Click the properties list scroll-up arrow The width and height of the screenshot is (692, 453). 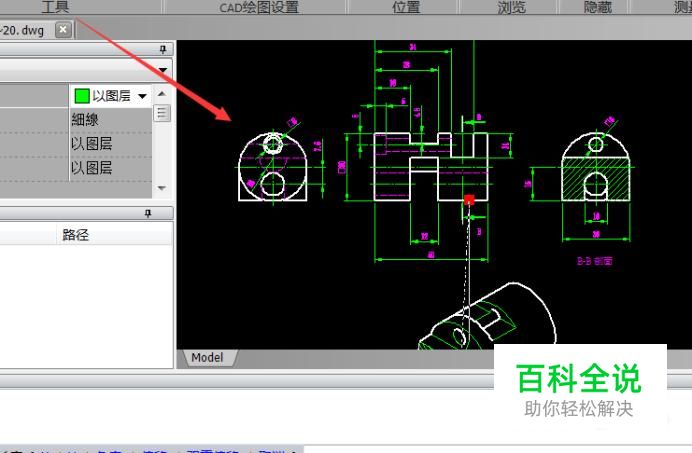tap(162, 94)
